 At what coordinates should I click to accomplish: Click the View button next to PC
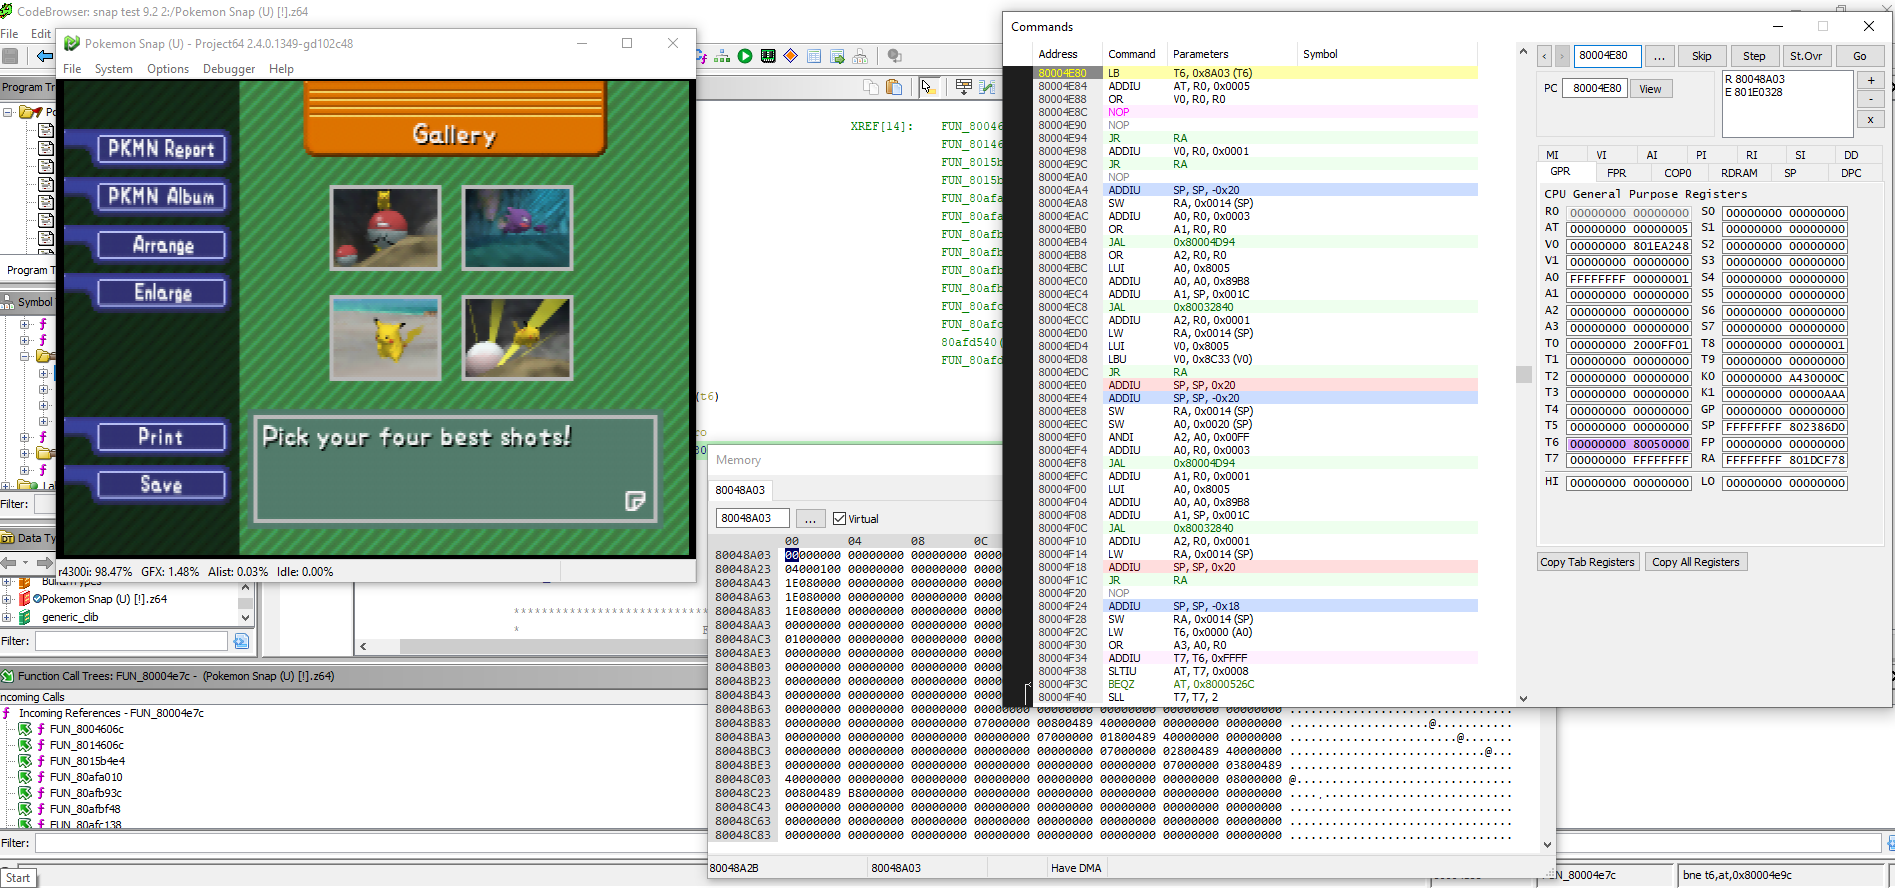[1651, 89]
